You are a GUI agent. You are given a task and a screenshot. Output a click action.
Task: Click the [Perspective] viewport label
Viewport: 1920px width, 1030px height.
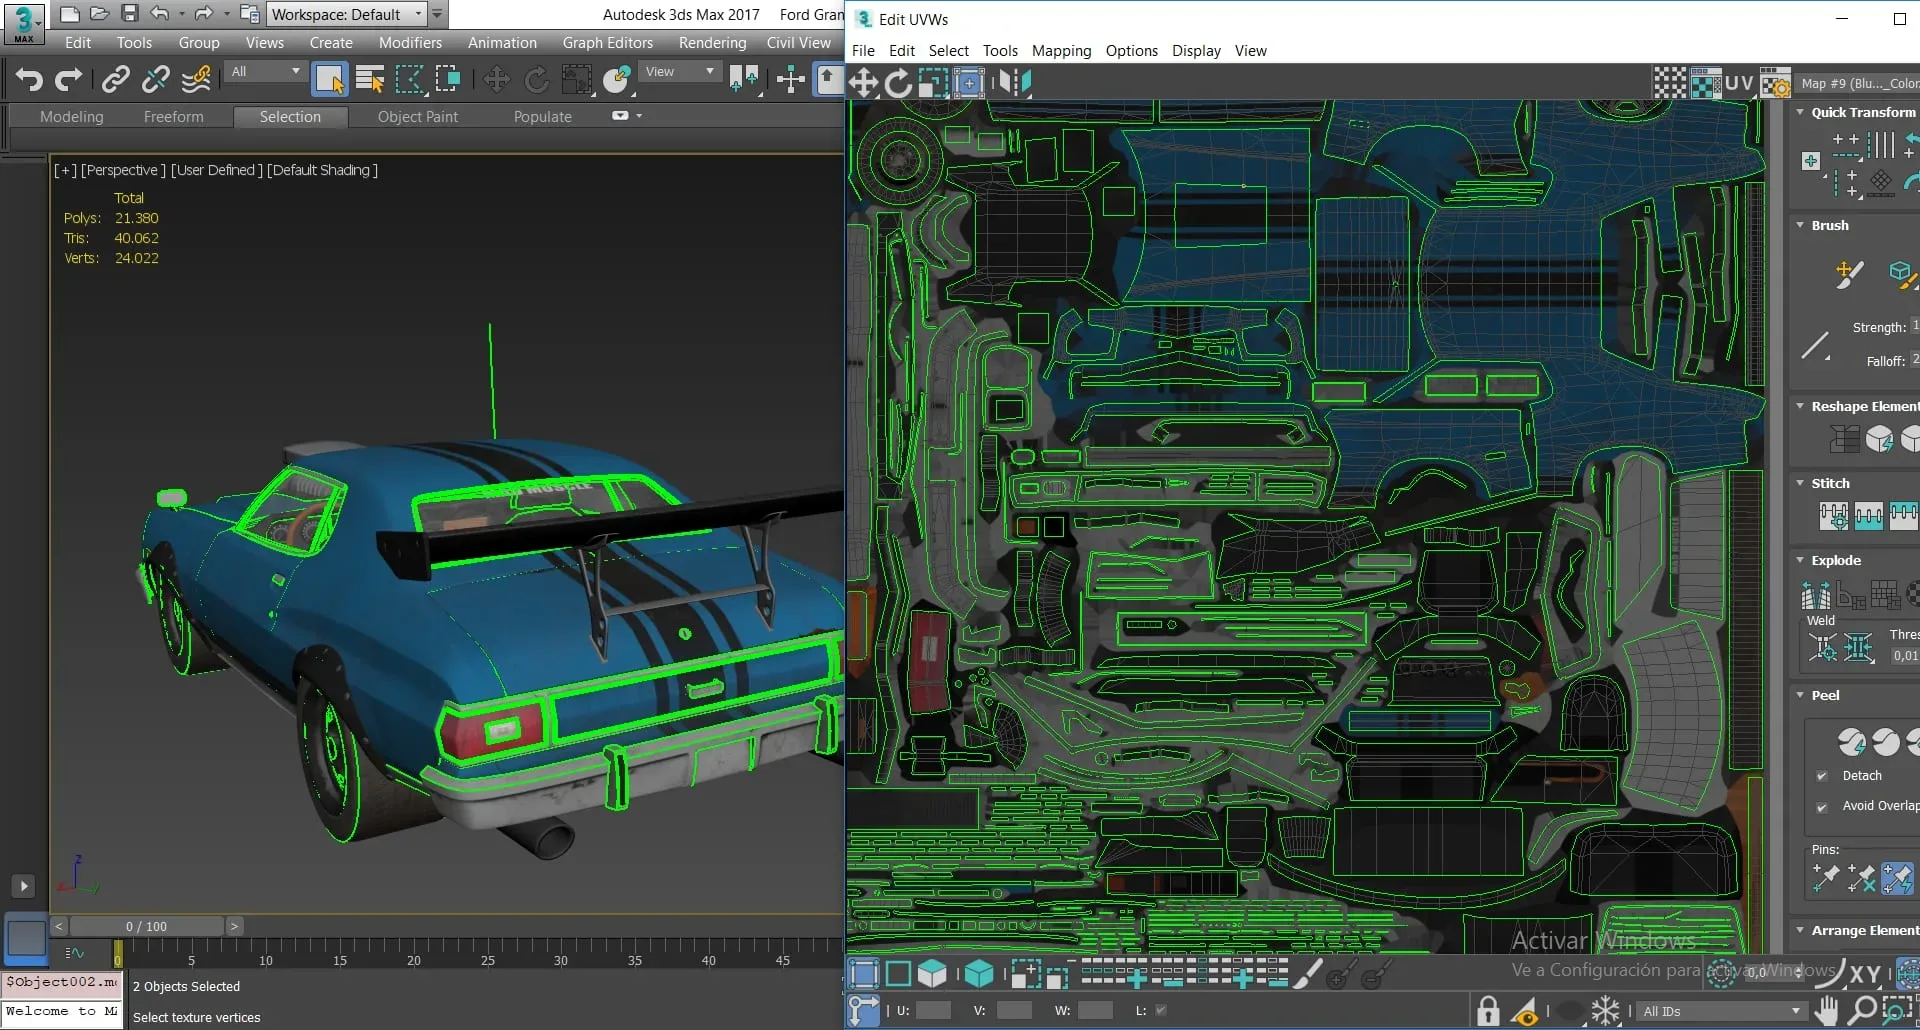pyautogui.click(x=123, y=170)
